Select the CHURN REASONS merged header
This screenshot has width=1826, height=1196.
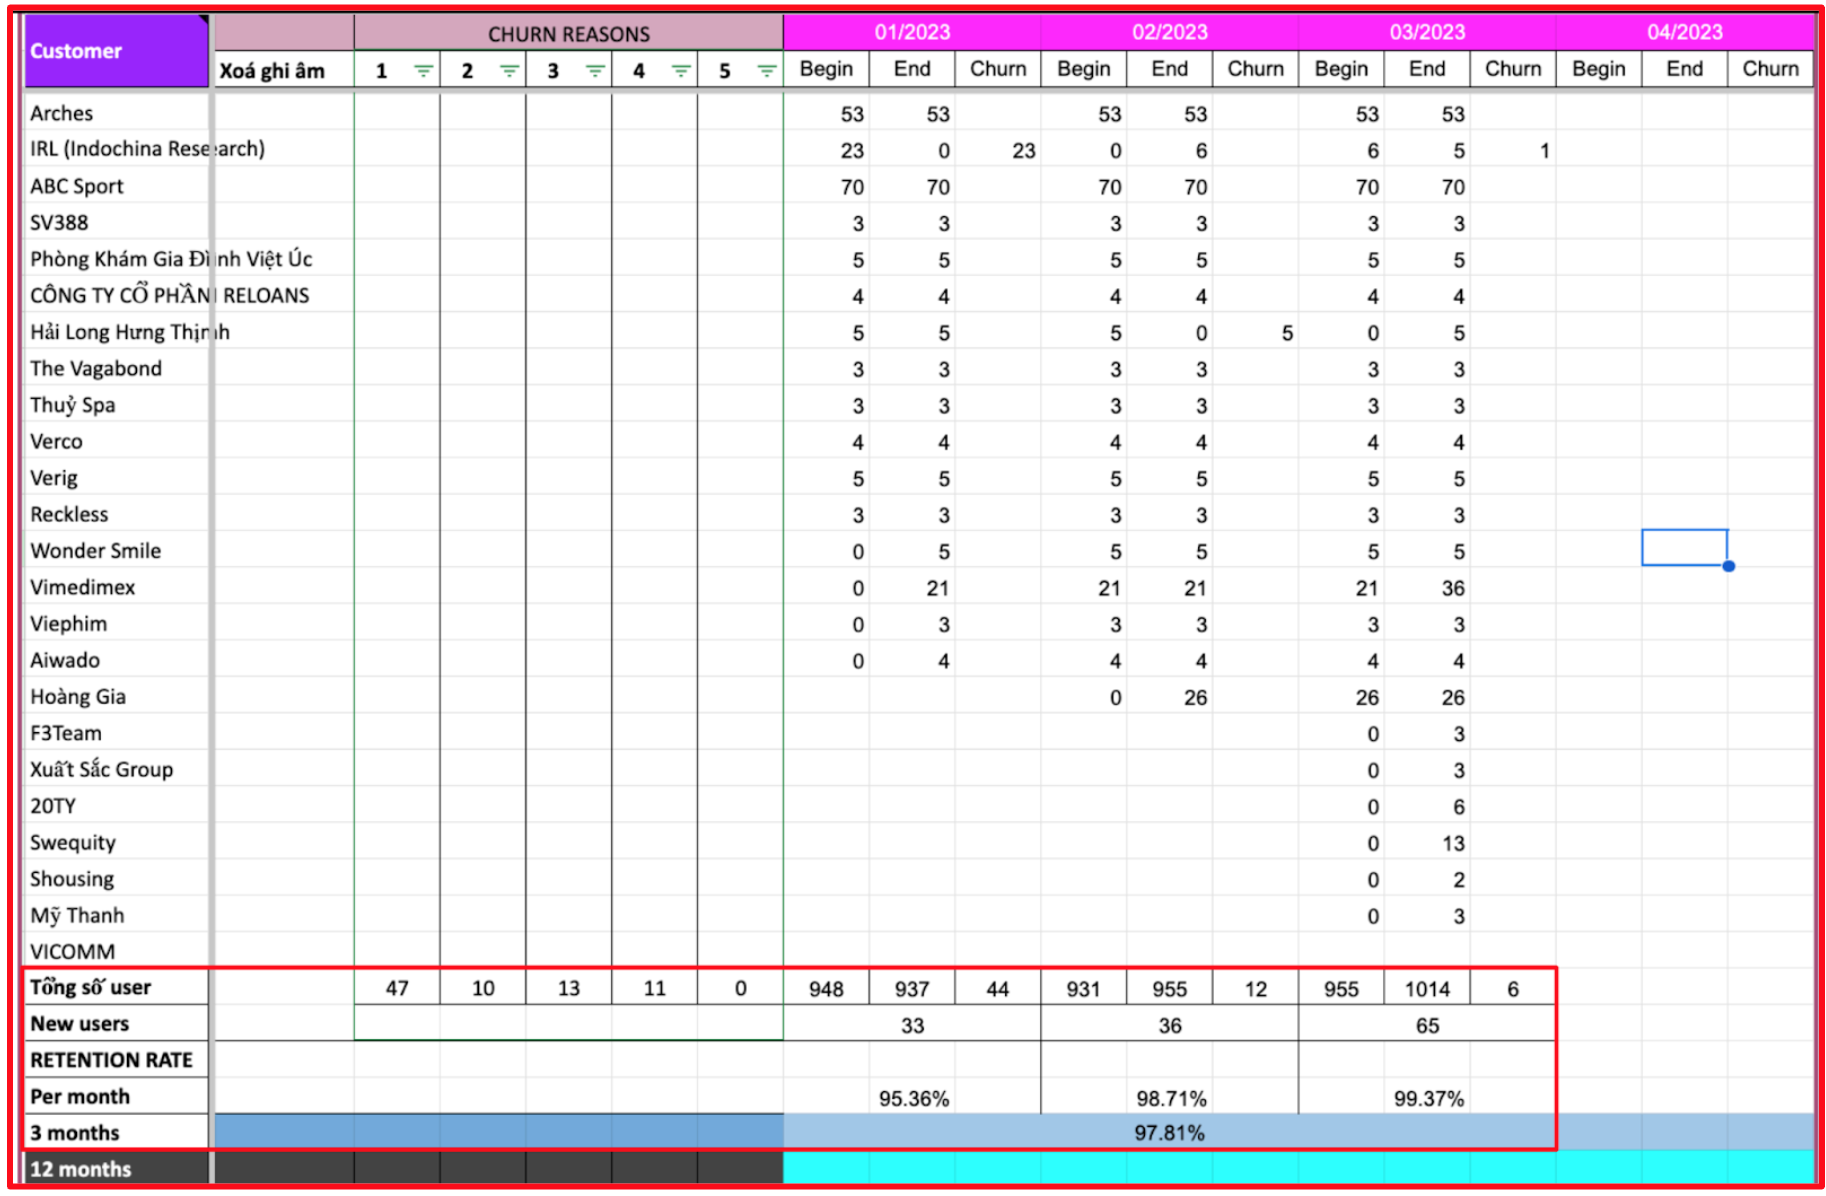tap(568, 34)
